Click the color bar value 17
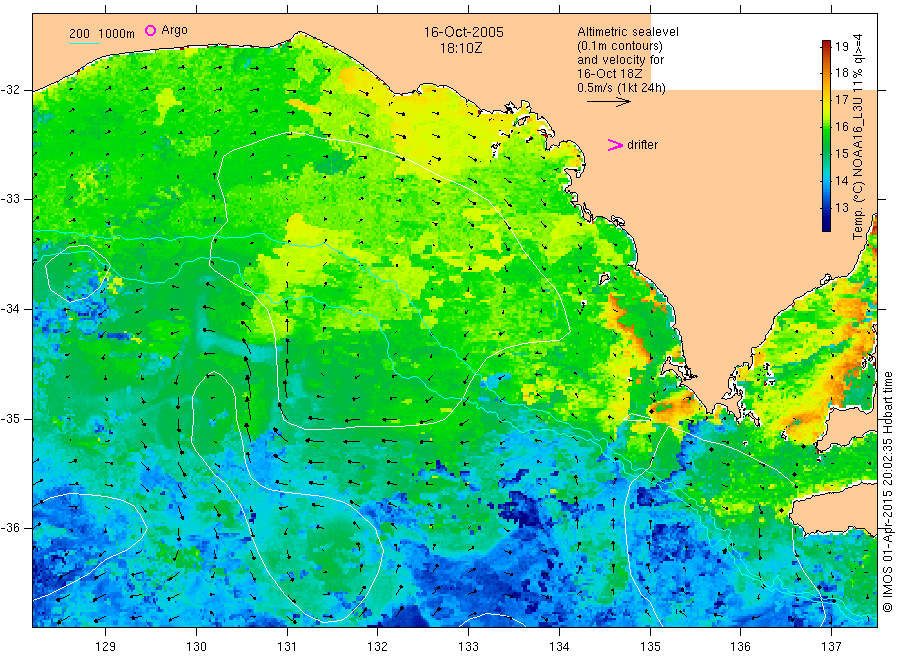 click(x=841, y=100)
